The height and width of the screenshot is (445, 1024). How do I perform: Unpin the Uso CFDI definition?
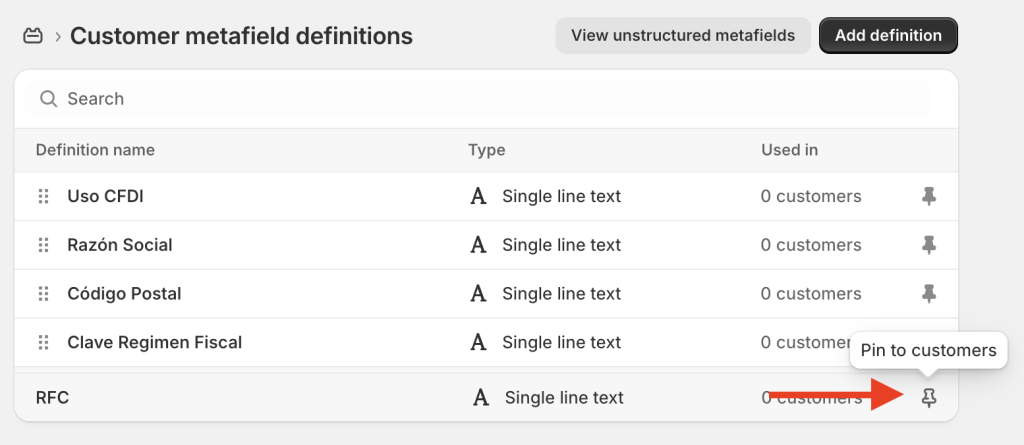929,196
